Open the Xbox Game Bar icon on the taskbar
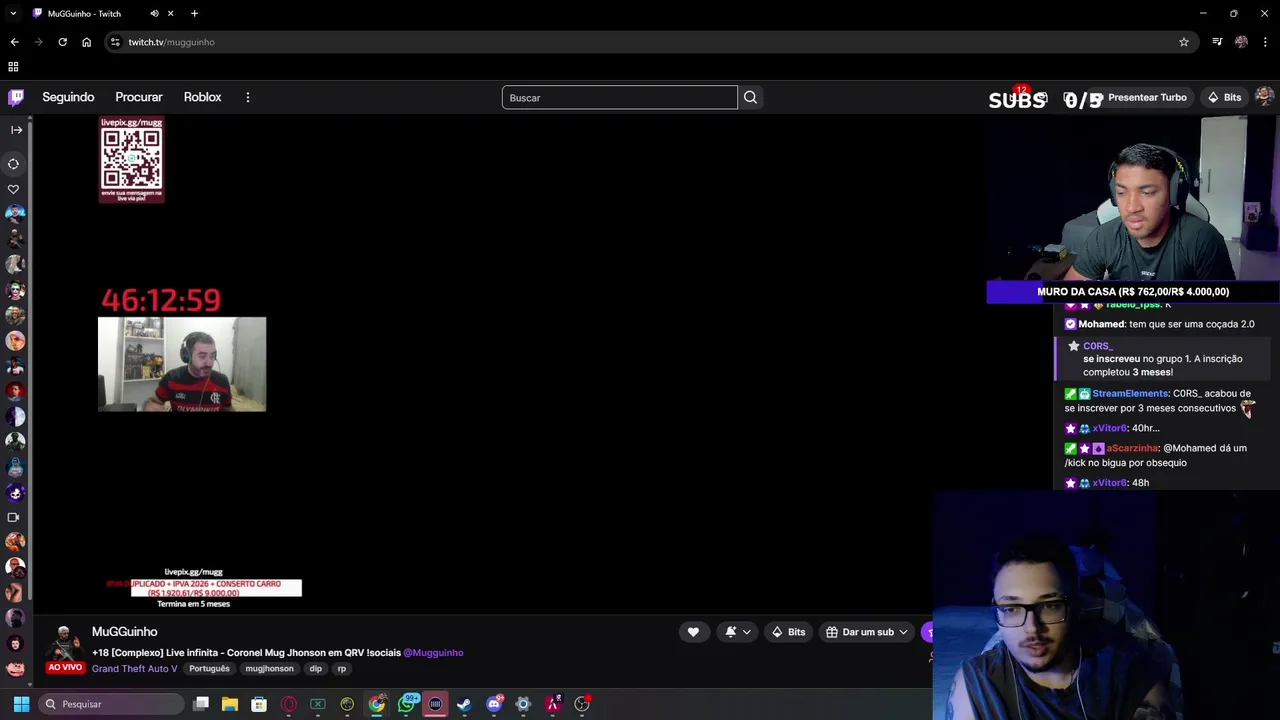The height and width of the screenshot is (720, 1280). pyautogui.click(x=317, y=704)
